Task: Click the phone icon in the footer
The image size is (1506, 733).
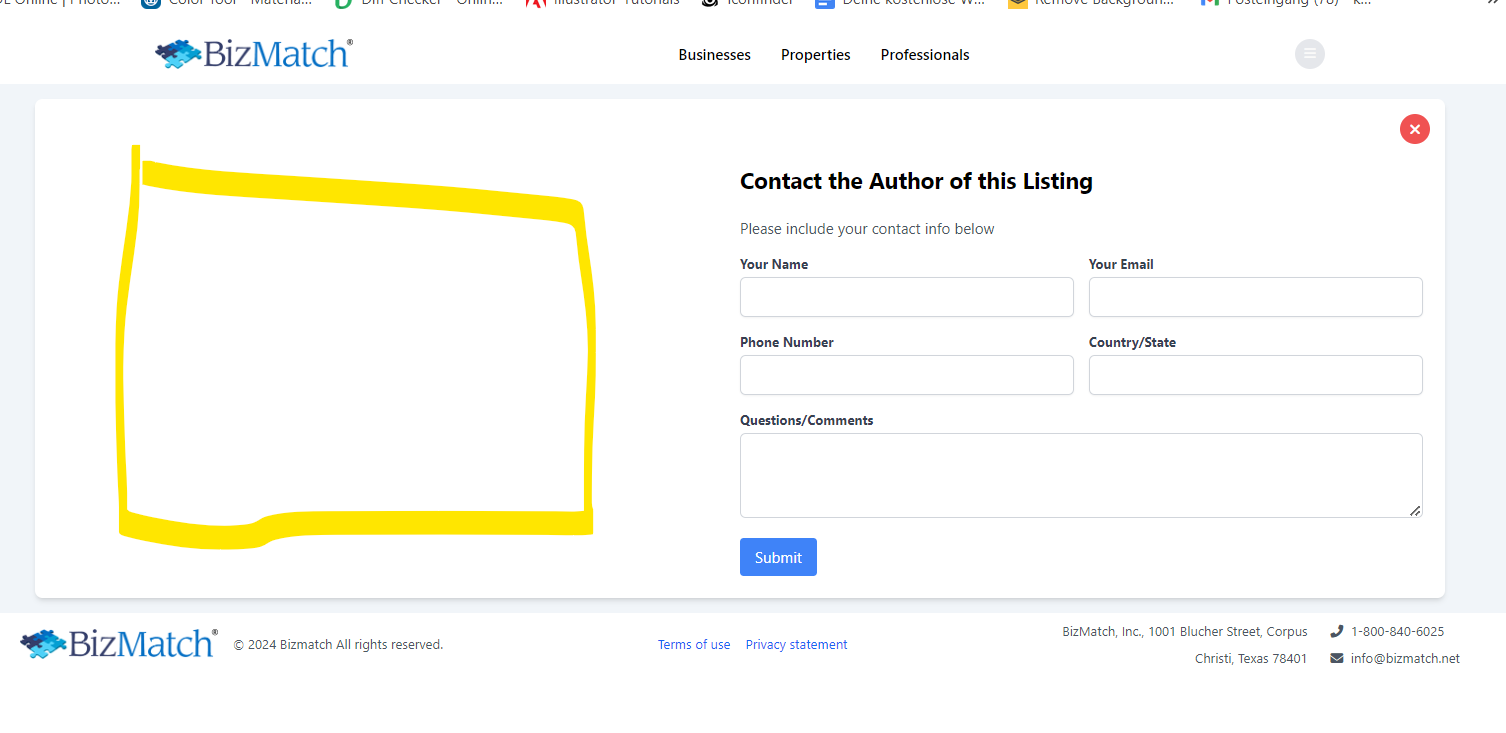Action: (x=1336, y=631)
